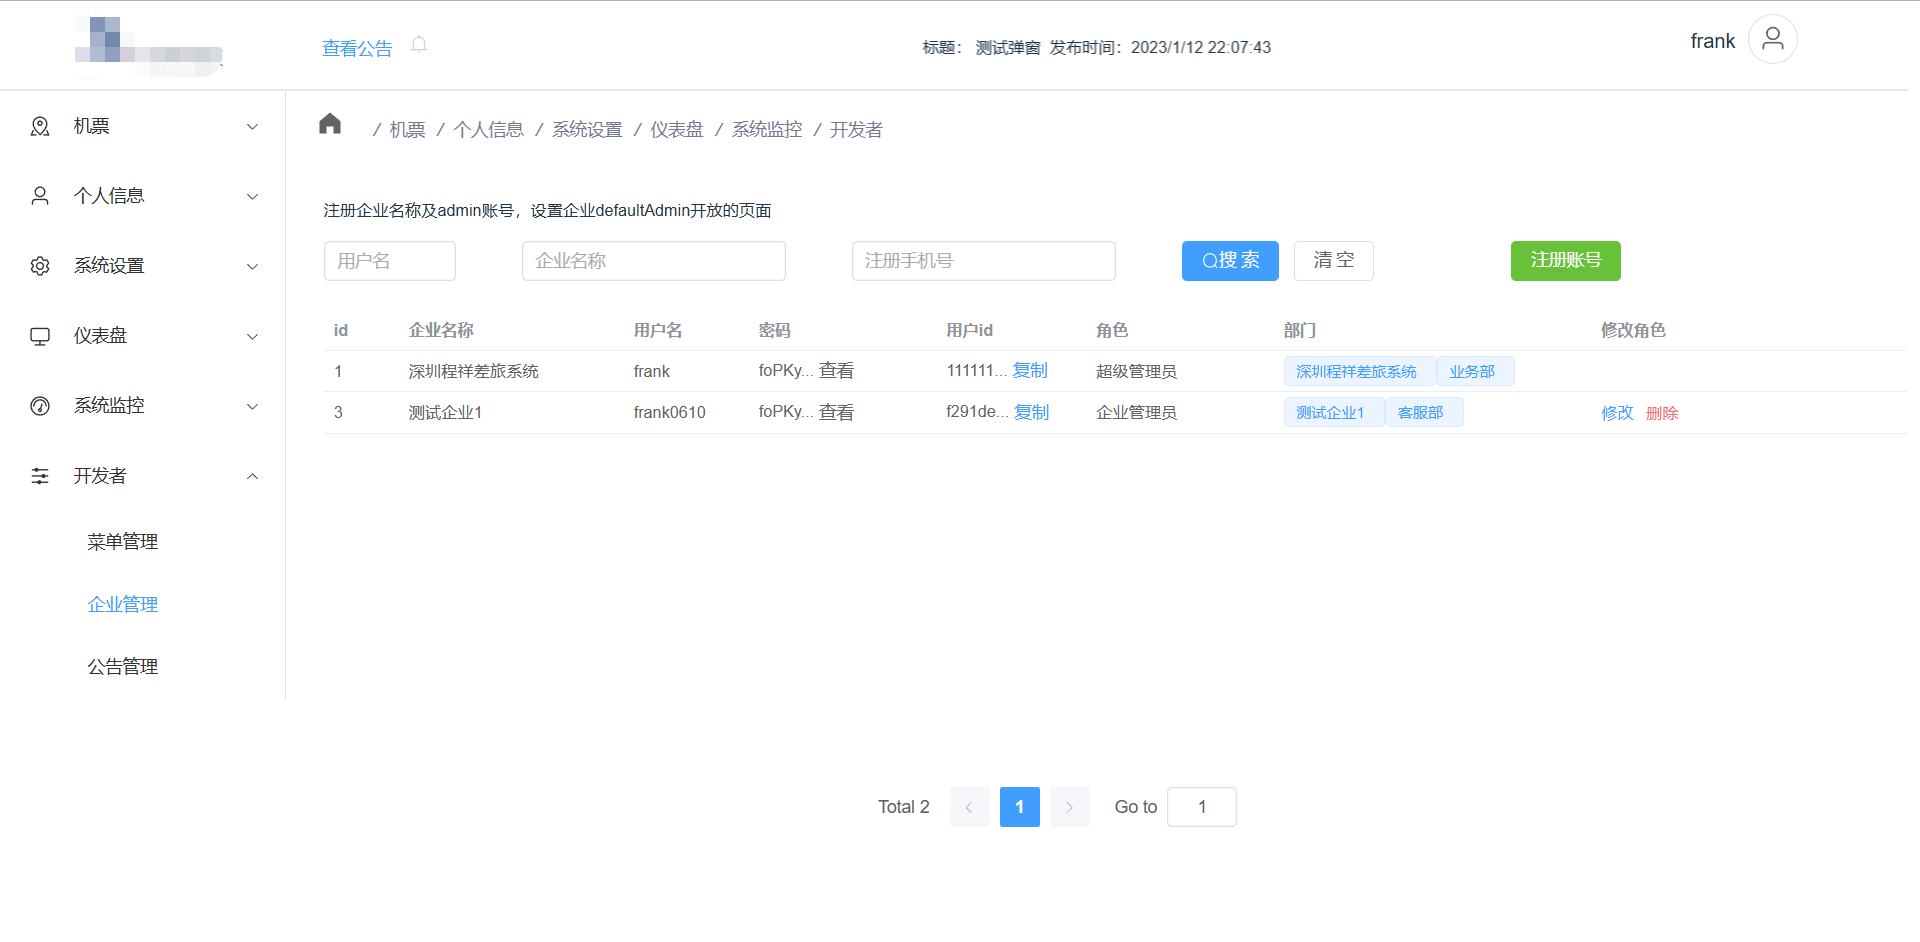Select page 1 in pagination
The height and width of the screenshot is (942, 1920).
point(1020,807)
